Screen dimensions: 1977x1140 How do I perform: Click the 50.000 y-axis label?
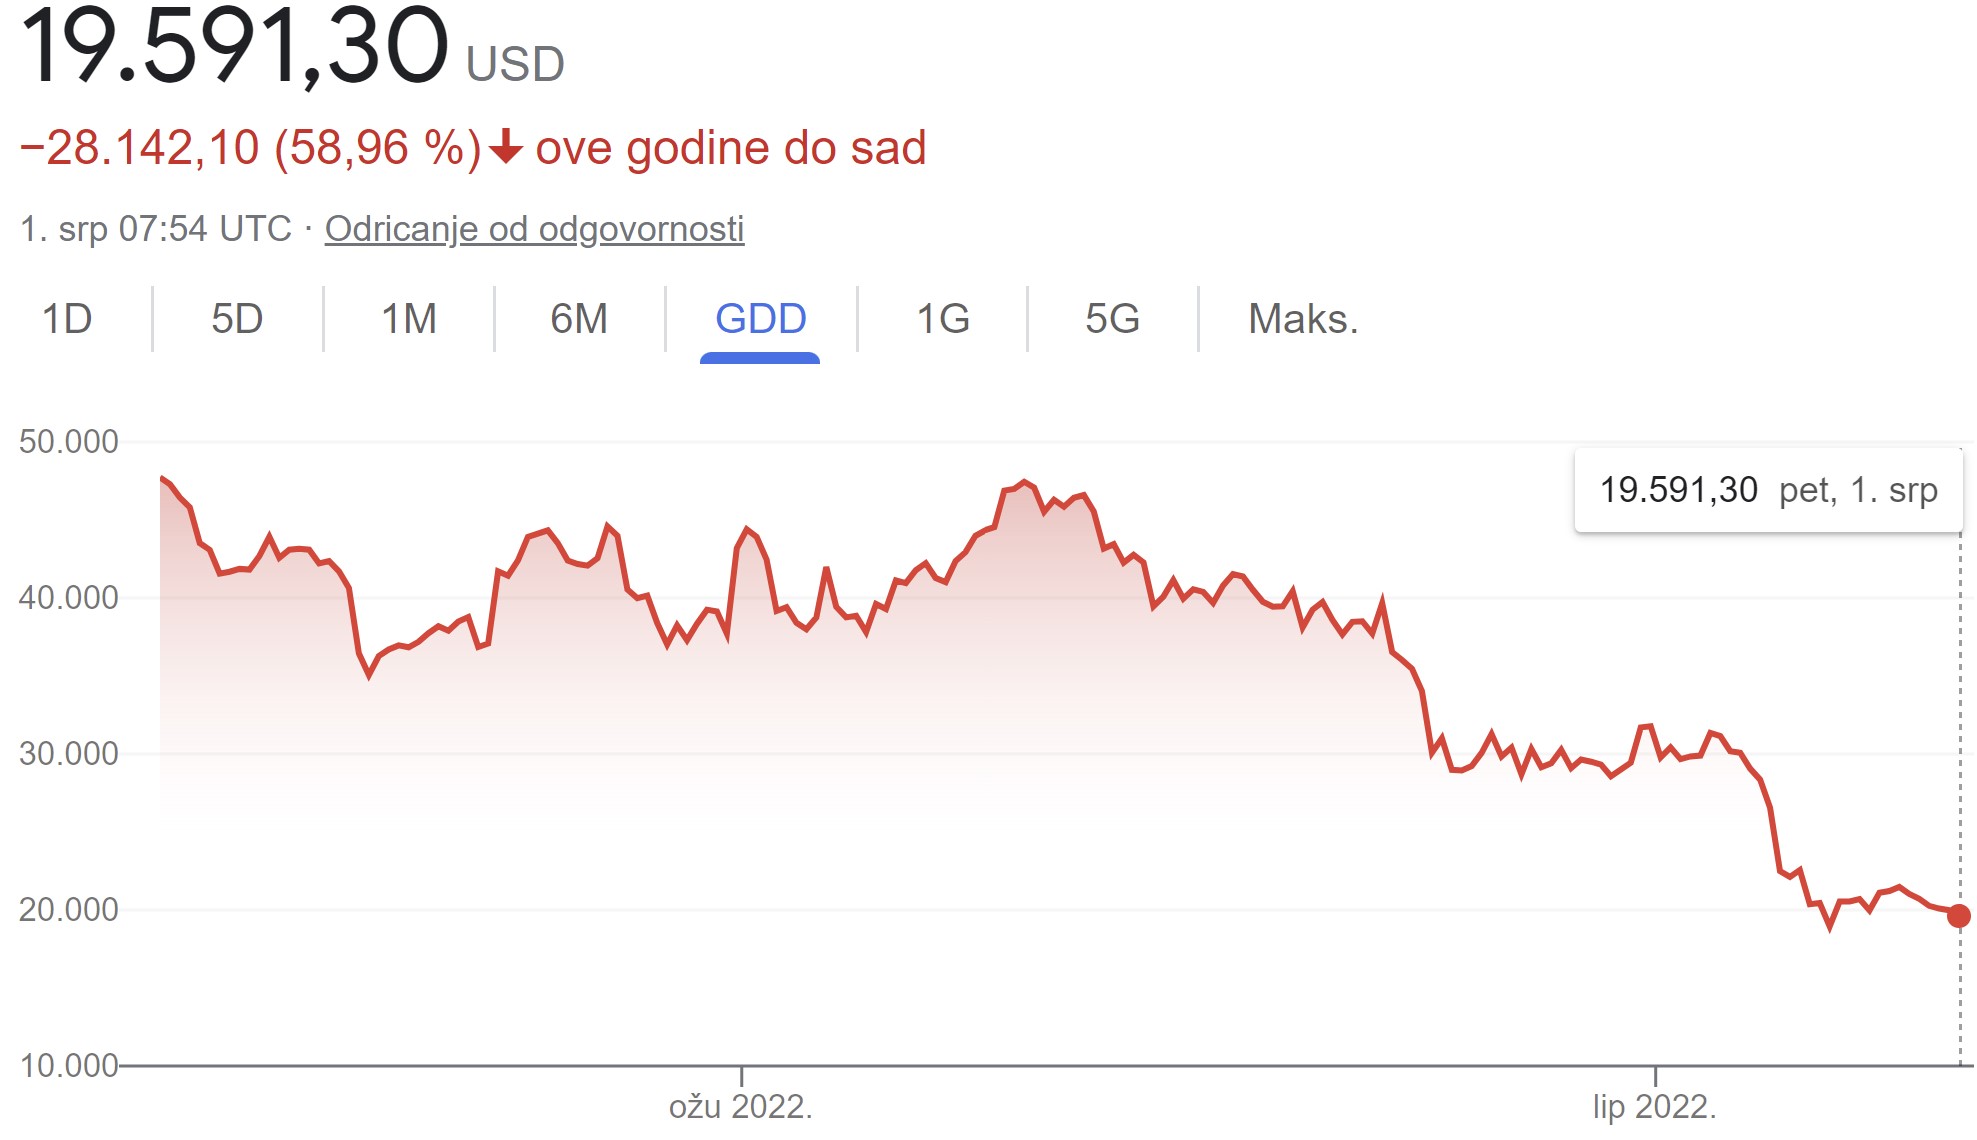68,442
